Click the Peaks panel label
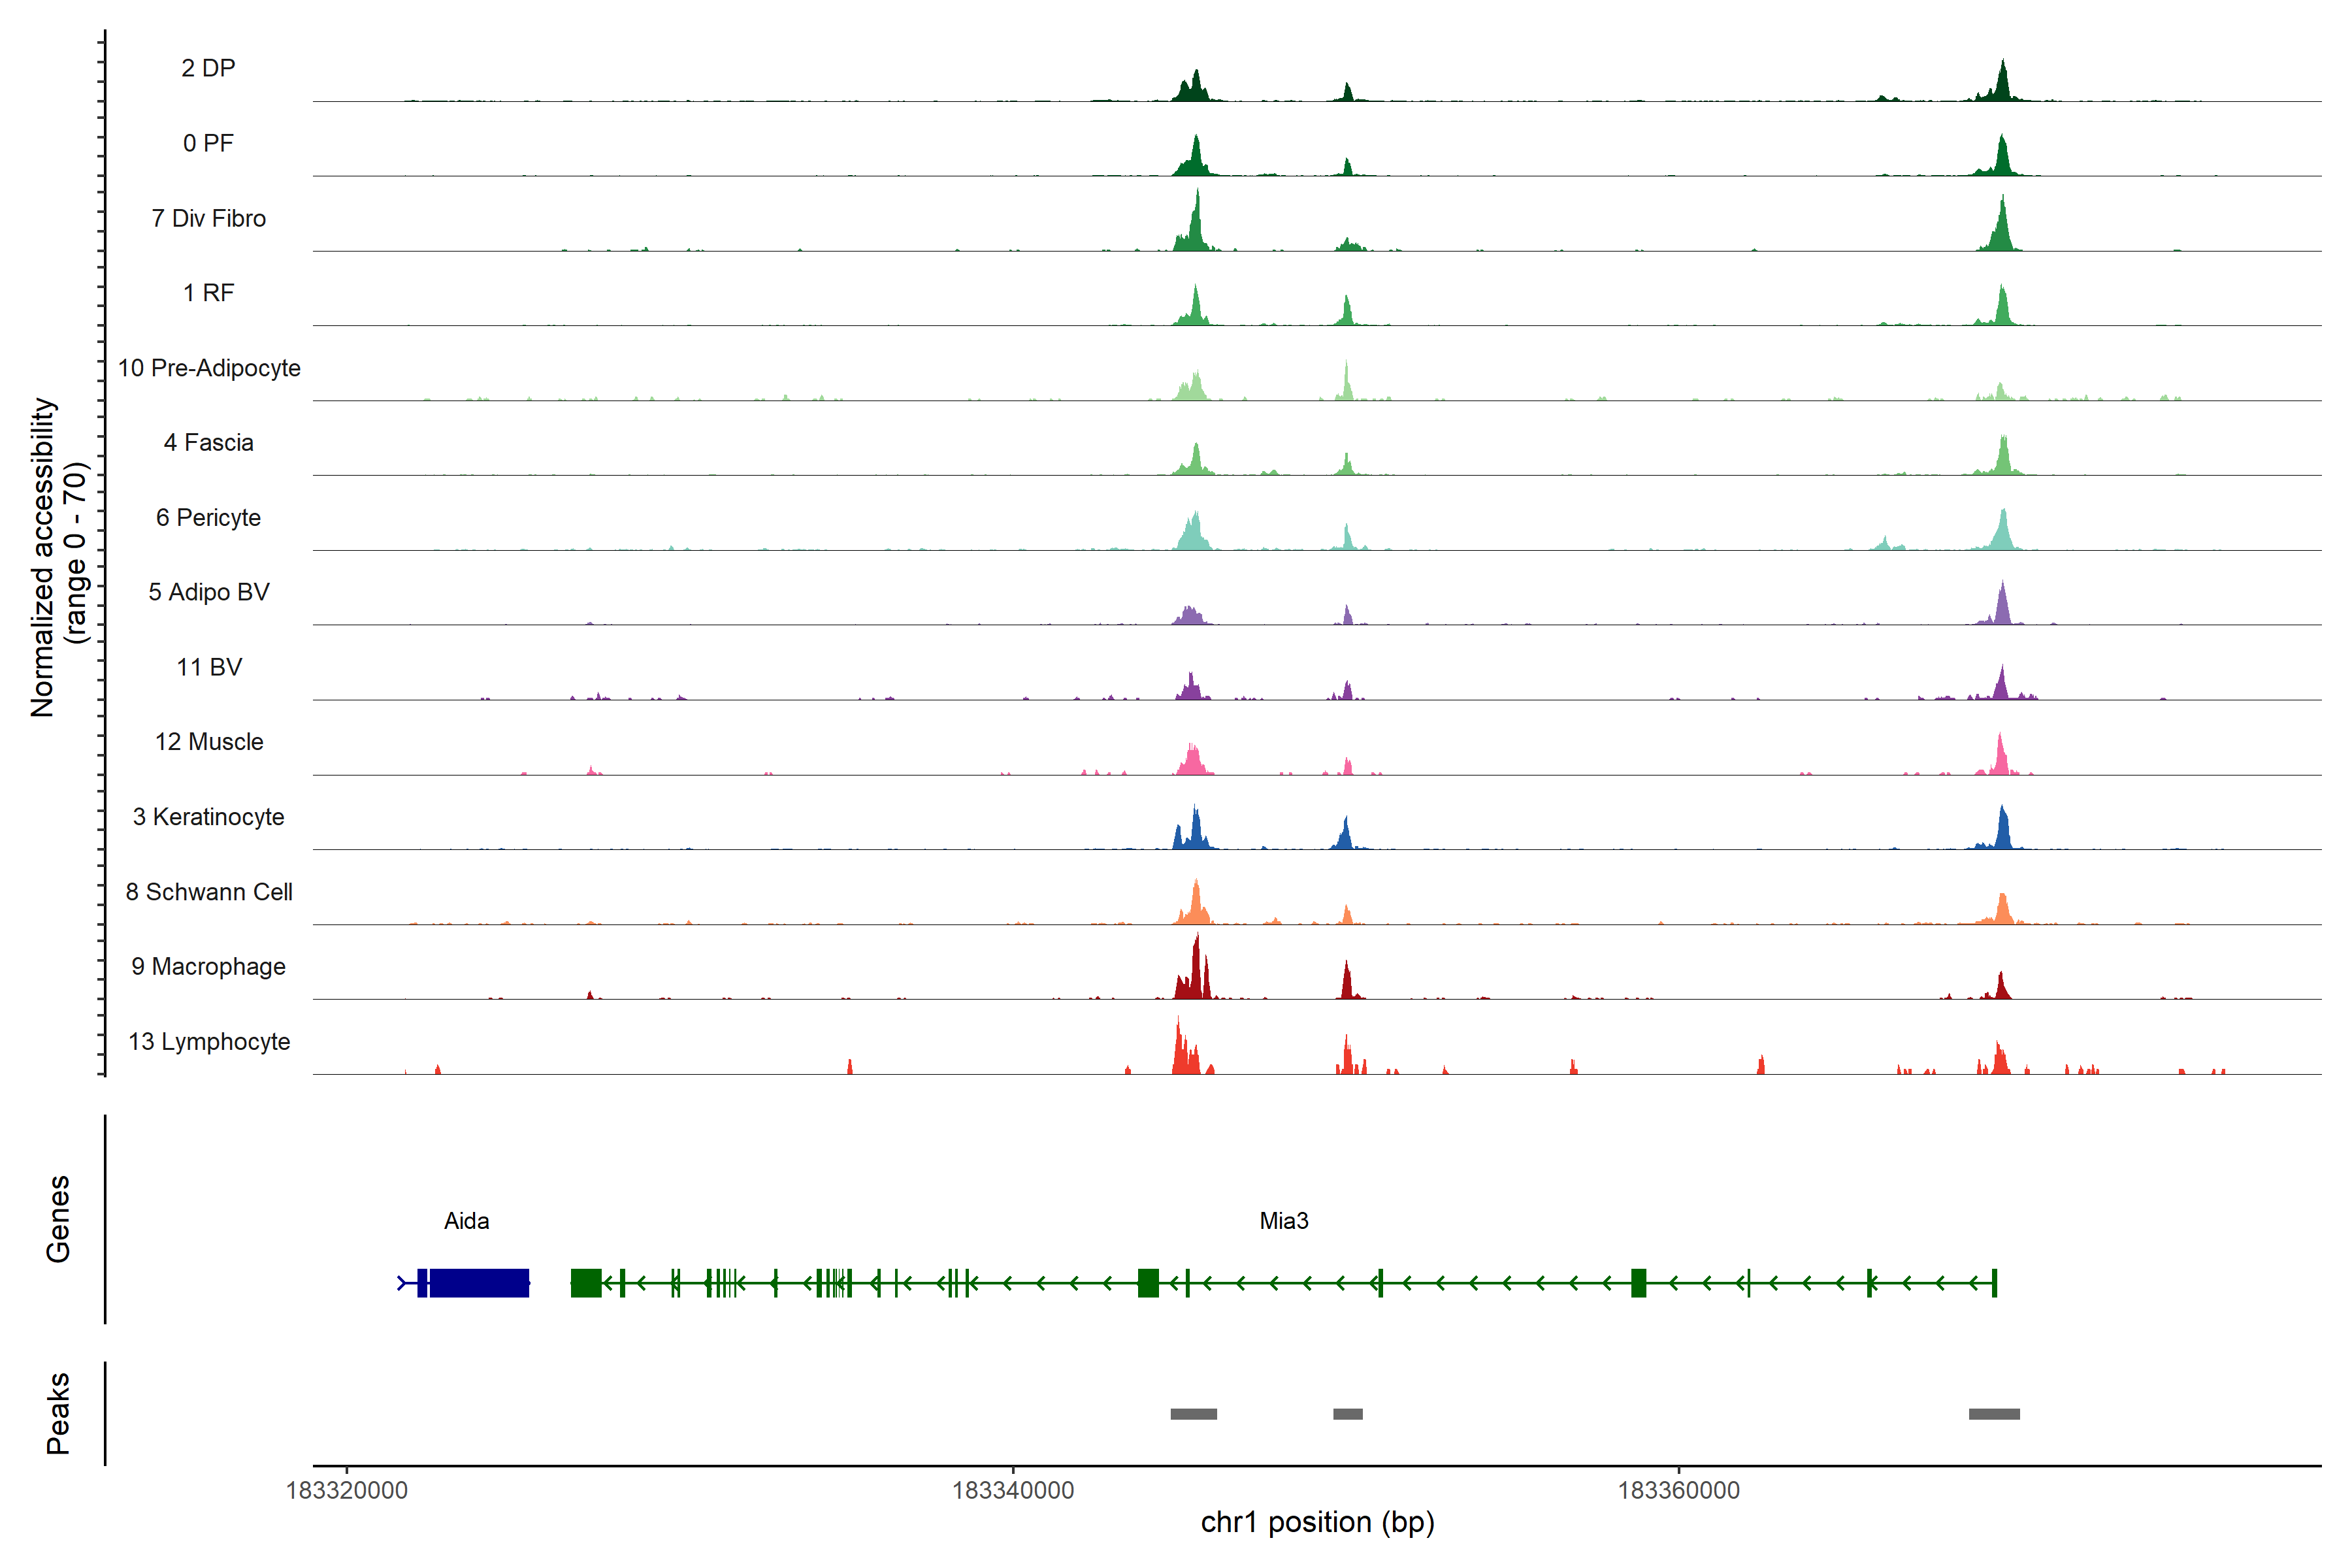Image resolution: width=2352 pixels, height=1568 pixels. pos(58,1413)
